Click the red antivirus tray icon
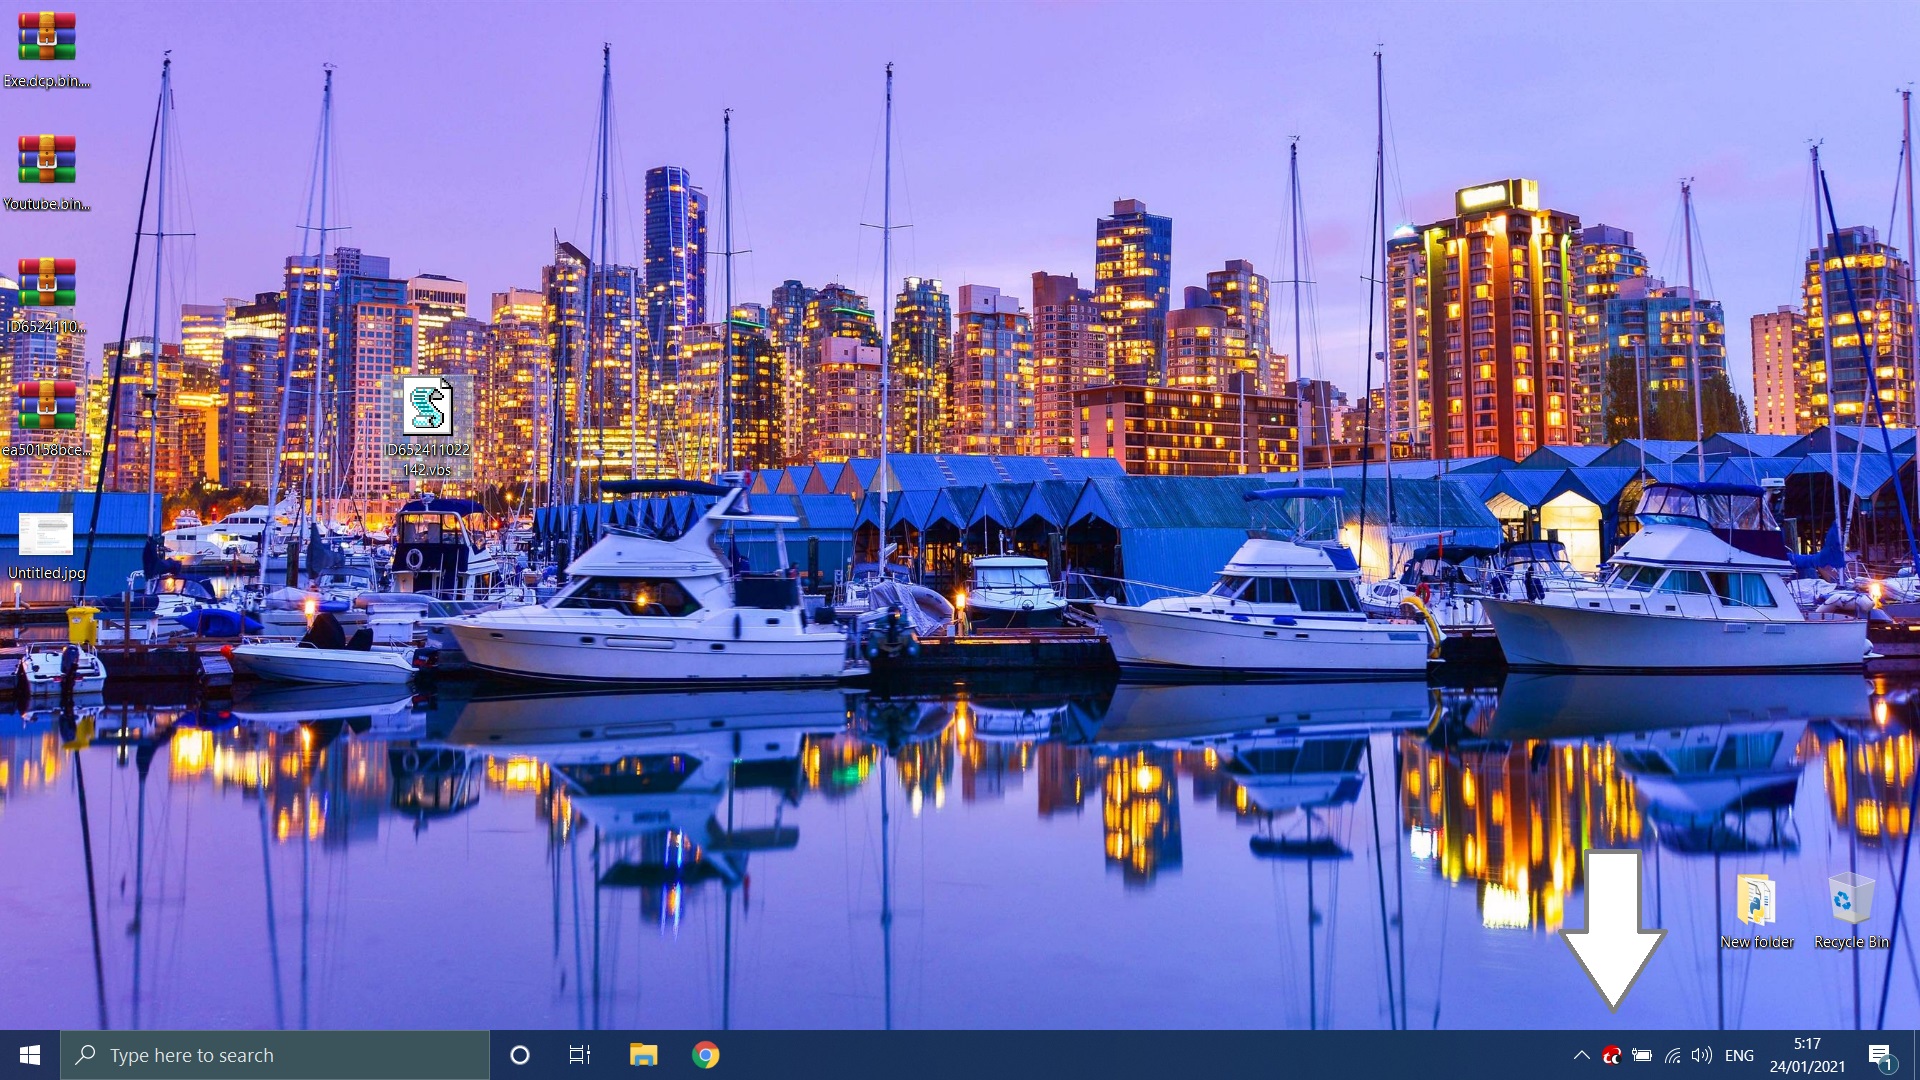The image size is (1920, 1080). pos(1611,1056)
